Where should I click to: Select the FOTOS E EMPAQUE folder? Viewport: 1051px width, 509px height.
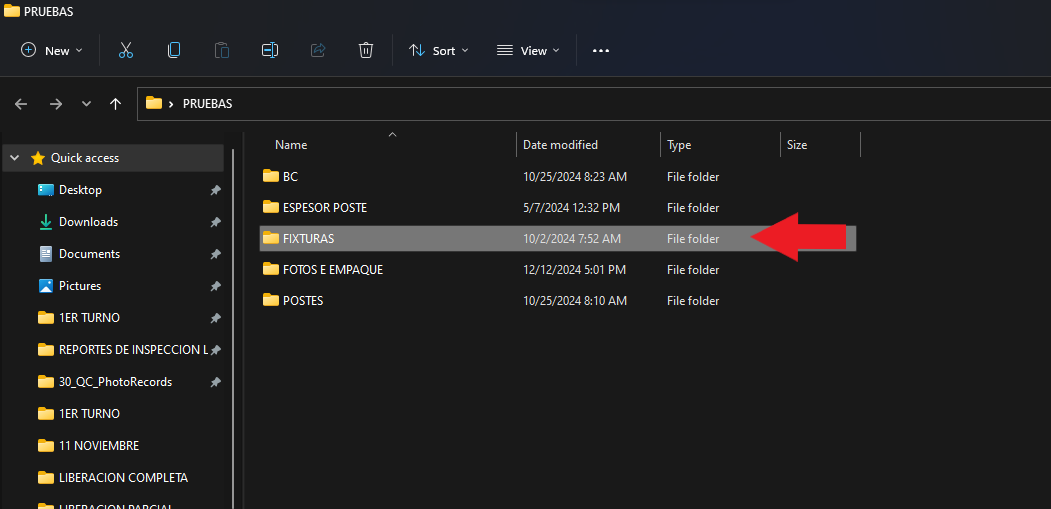tap(558, 270)
